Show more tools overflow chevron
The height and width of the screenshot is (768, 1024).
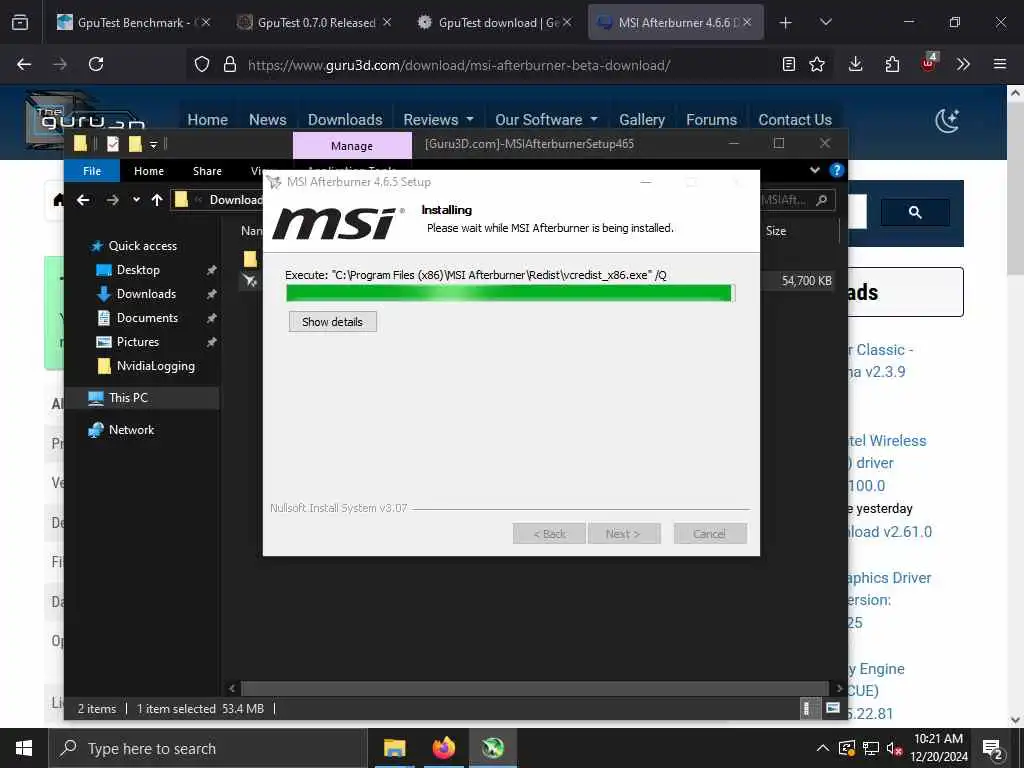point(963,64)
